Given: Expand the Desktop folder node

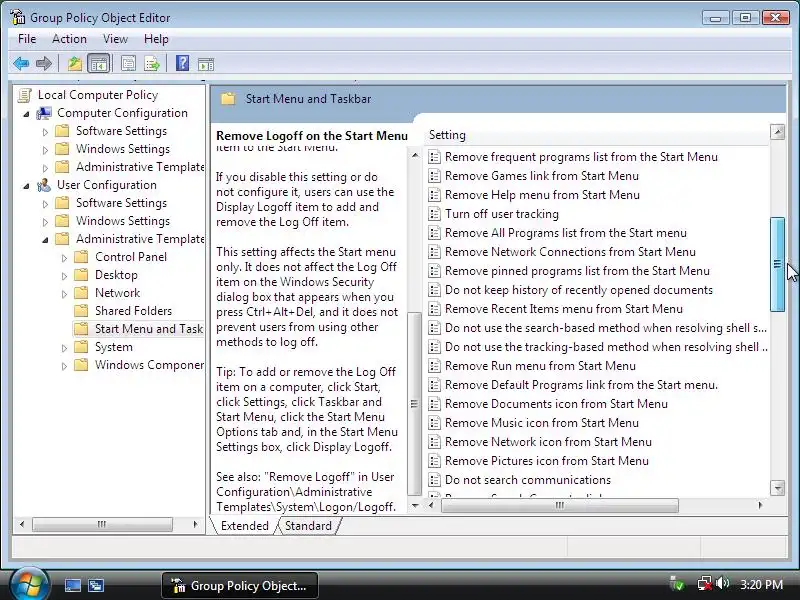Looking at the screenshot, I should 64,276.
